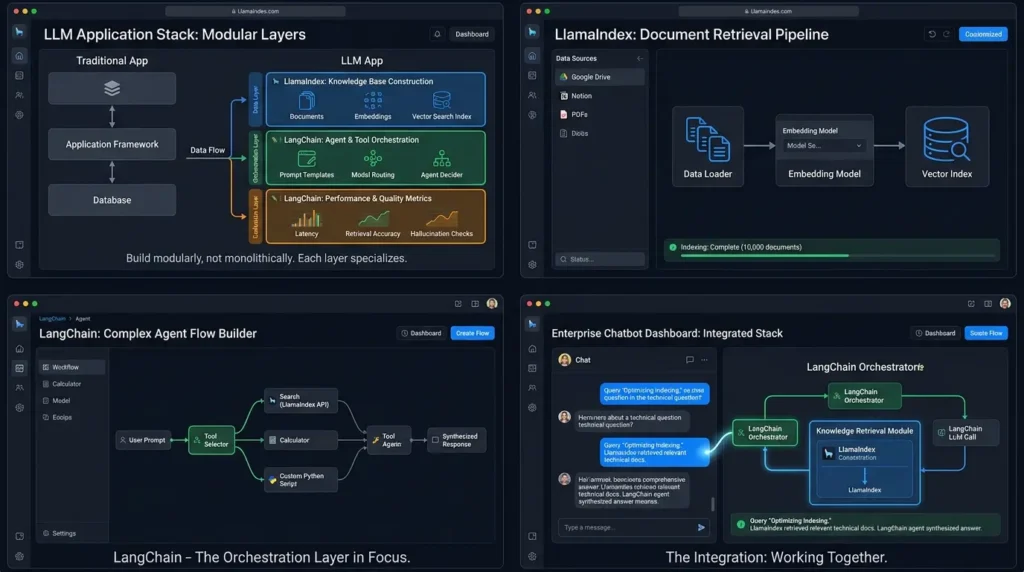Collapse the Data Sources panel arrow
Image resolution: width=1024 pixels, height=572 pixels.
639,58
